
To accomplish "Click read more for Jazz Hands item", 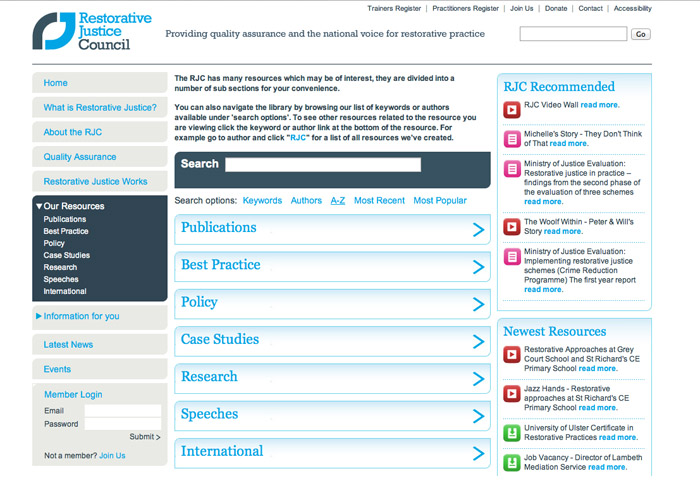I will (x=598, y=408).
